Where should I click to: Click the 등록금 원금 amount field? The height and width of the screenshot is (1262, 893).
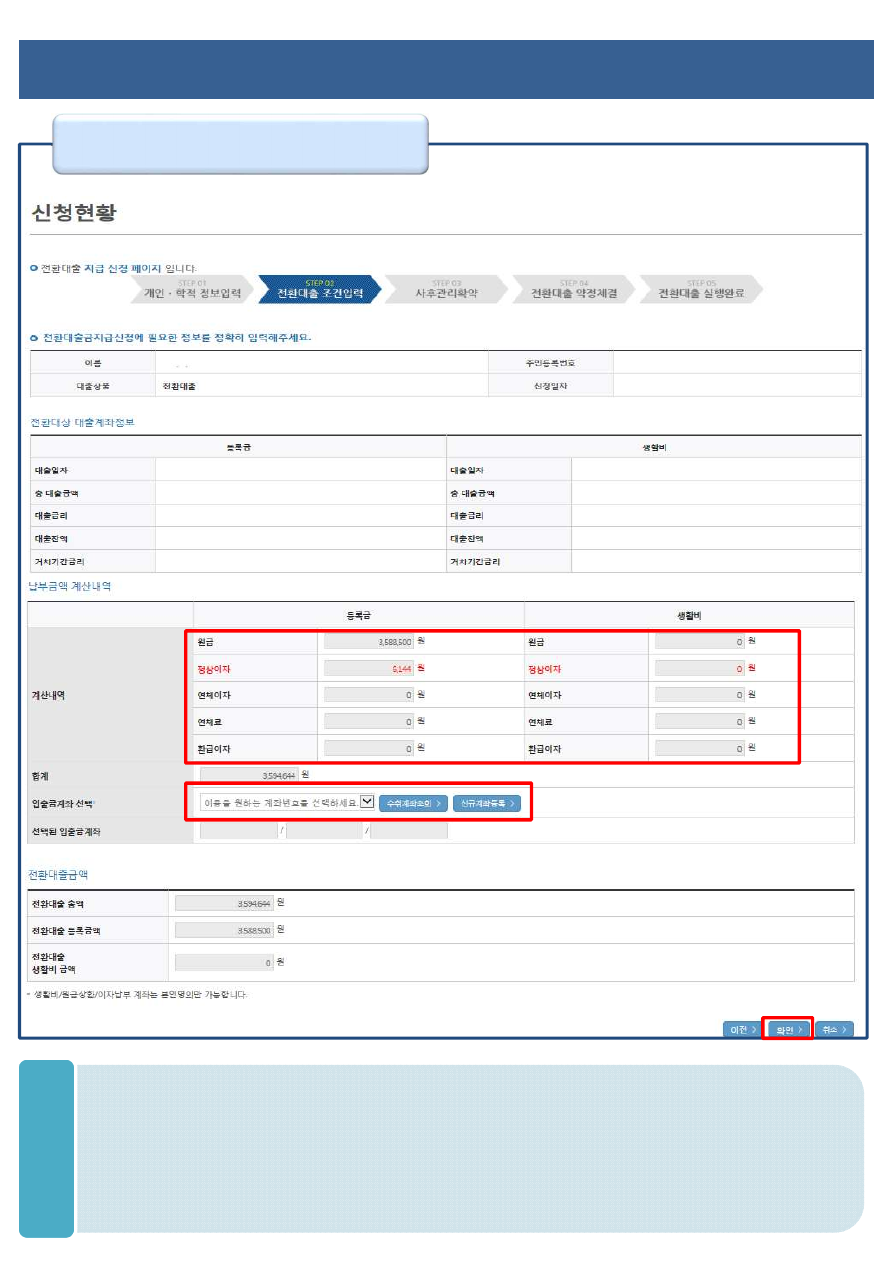pos(368,641)
